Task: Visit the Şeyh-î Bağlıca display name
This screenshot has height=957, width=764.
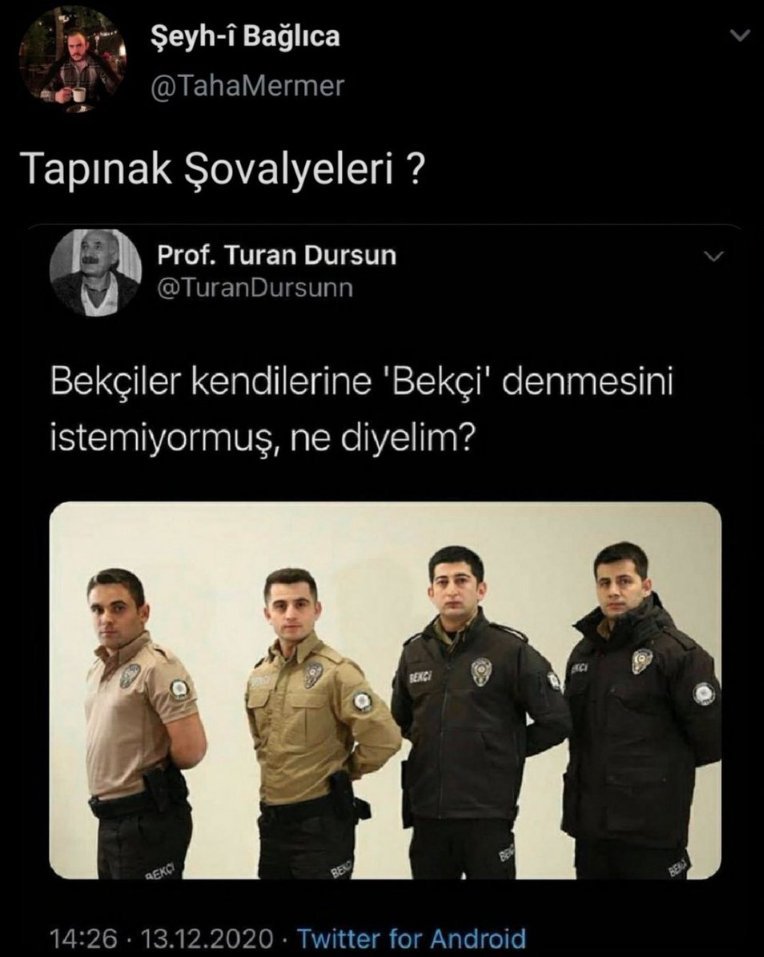Action: [x=245, y=37]
